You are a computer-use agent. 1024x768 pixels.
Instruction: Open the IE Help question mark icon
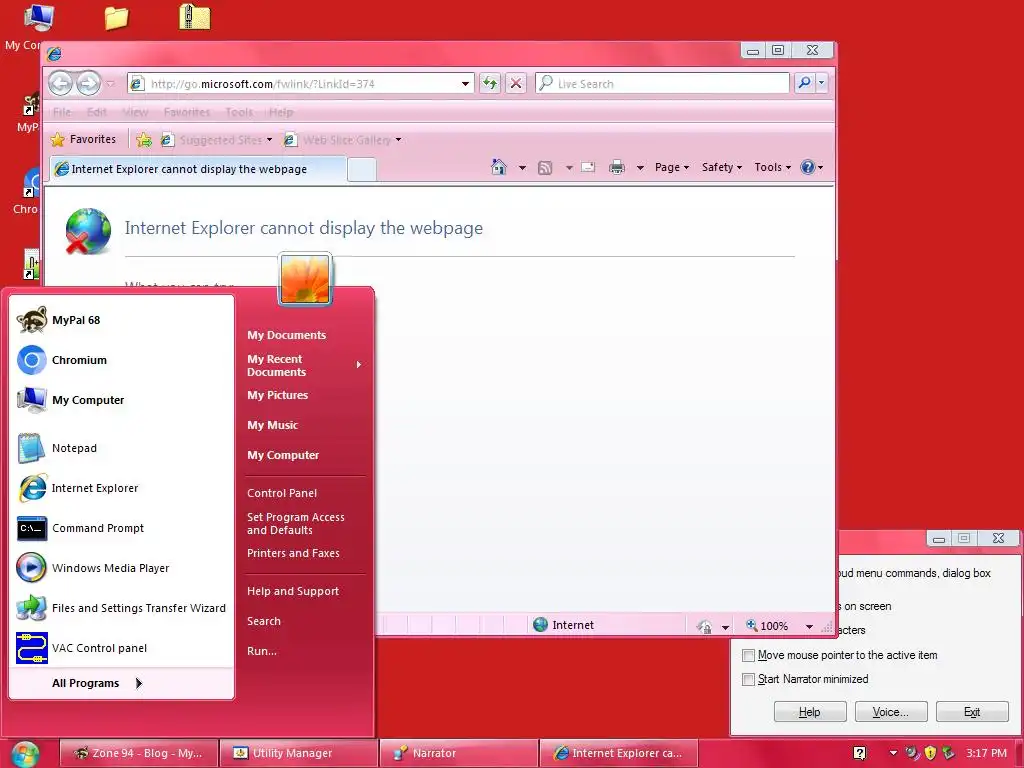point(808,167)
